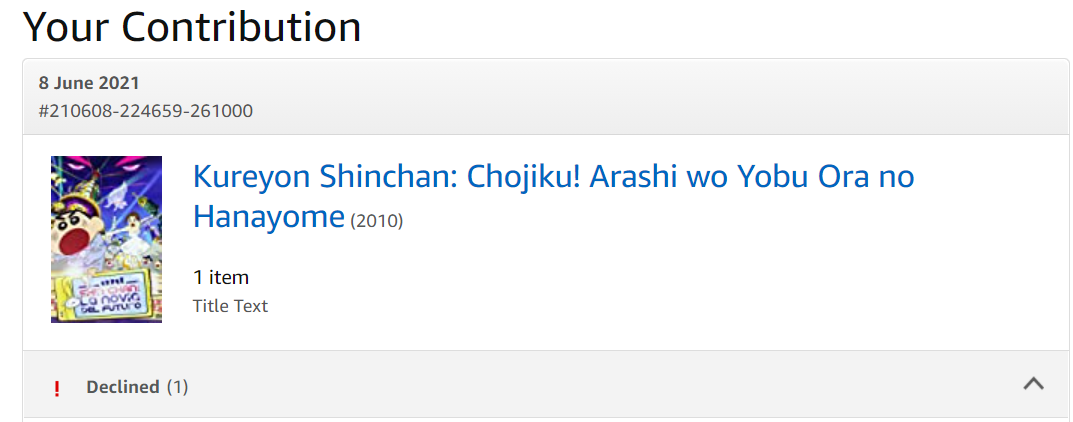Click the "Your Contribution" page heading
1073x422 pixels.
pos(192,26)
